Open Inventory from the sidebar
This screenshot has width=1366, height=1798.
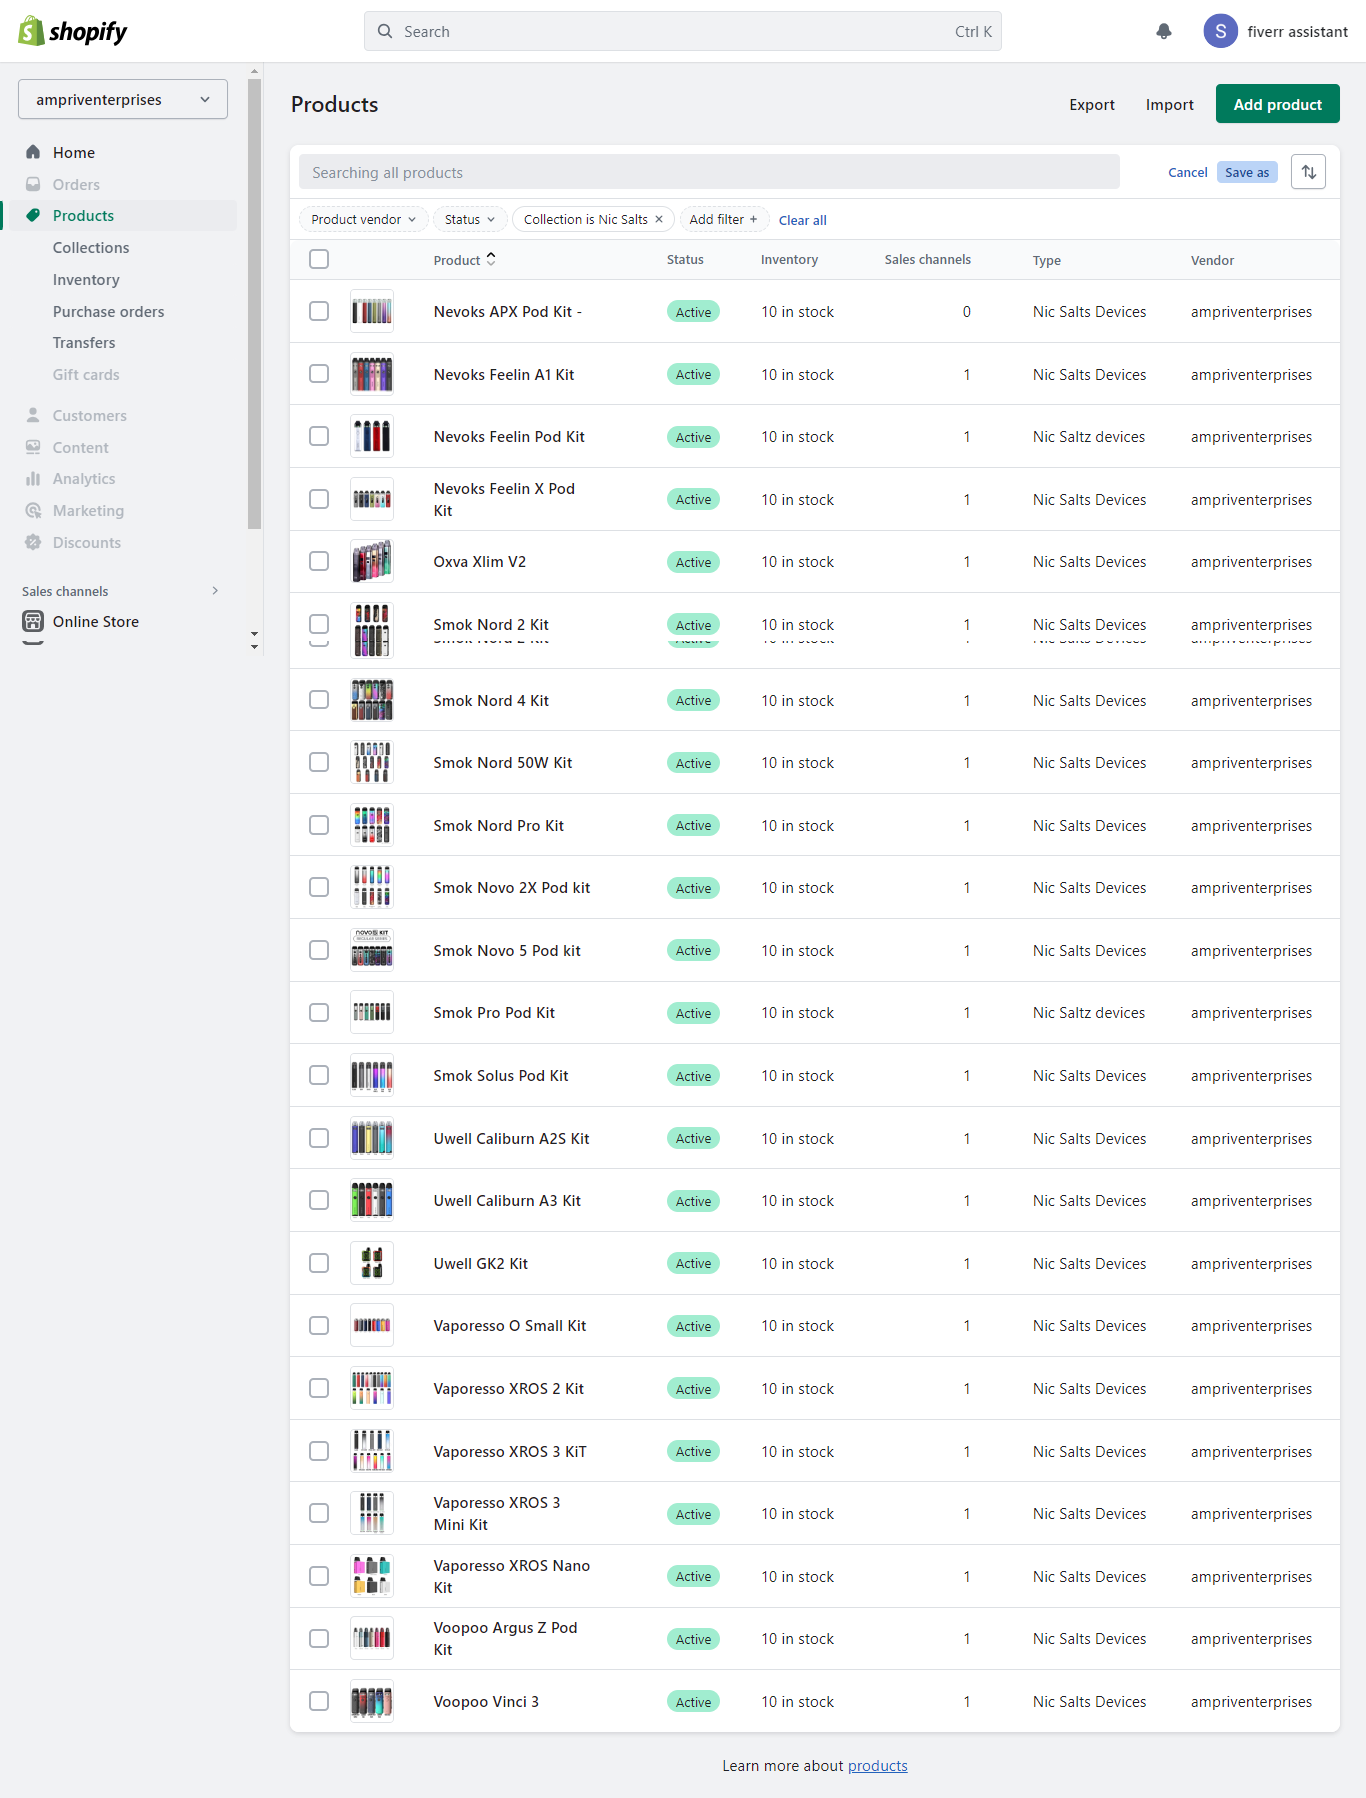[x=86, y=280]
